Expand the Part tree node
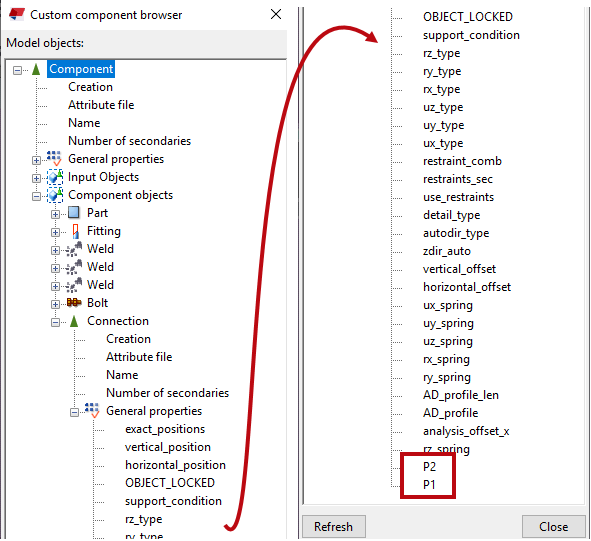This screenshot has height=541, width=591. tap(55, 214)
